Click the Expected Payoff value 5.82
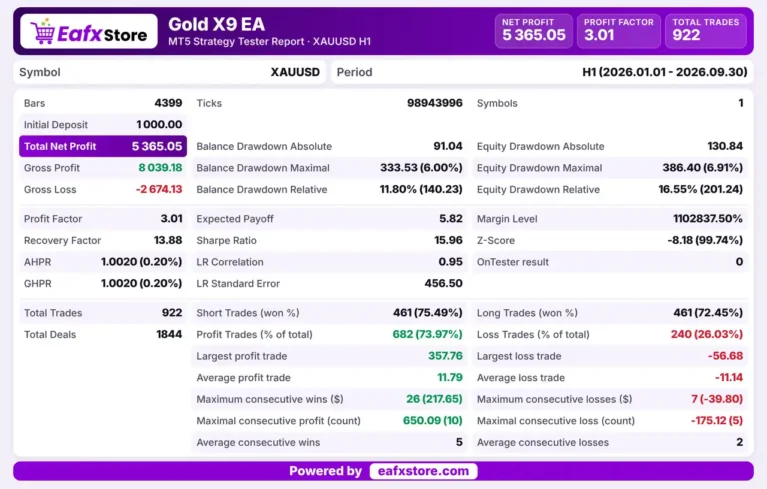The image size is (767, 489). [x=451, y=219]
